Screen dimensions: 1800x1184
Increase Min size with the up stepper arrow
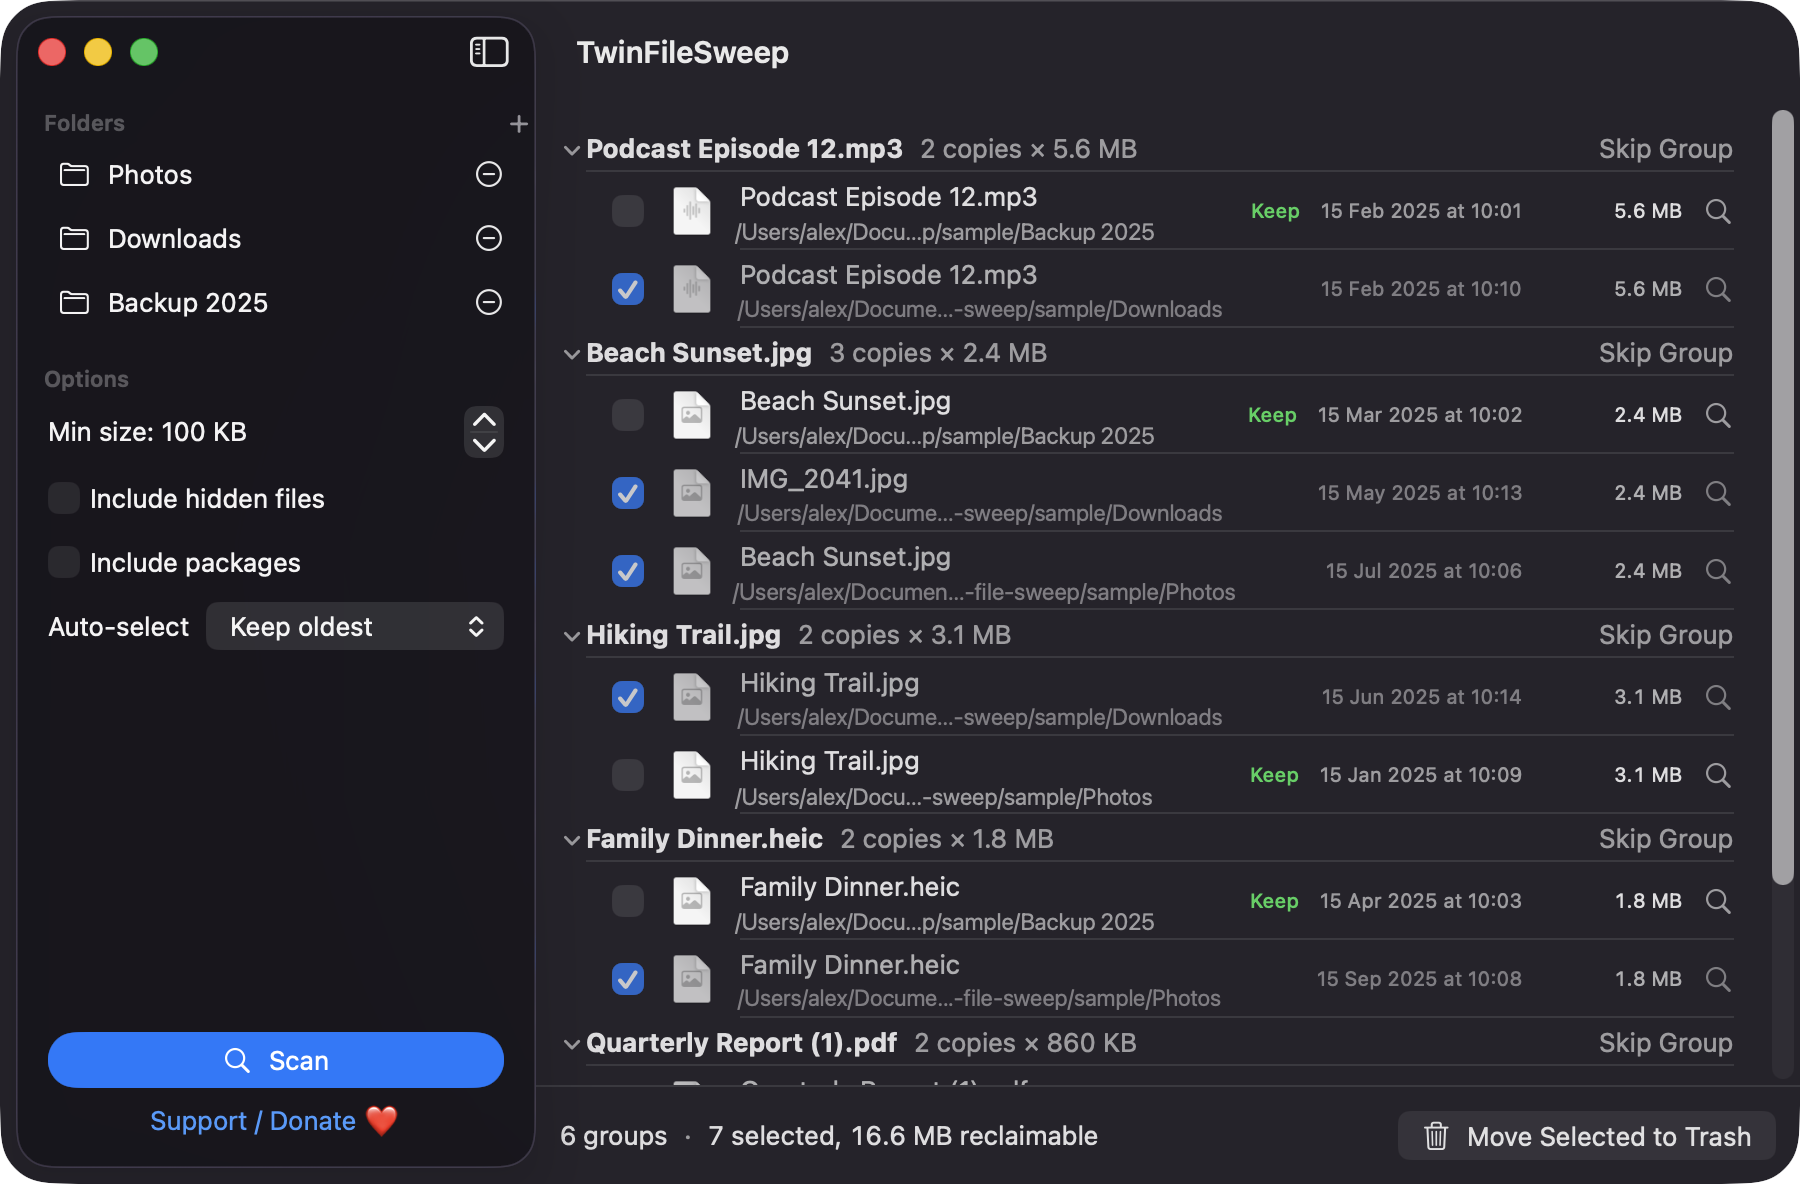[484, 419]
